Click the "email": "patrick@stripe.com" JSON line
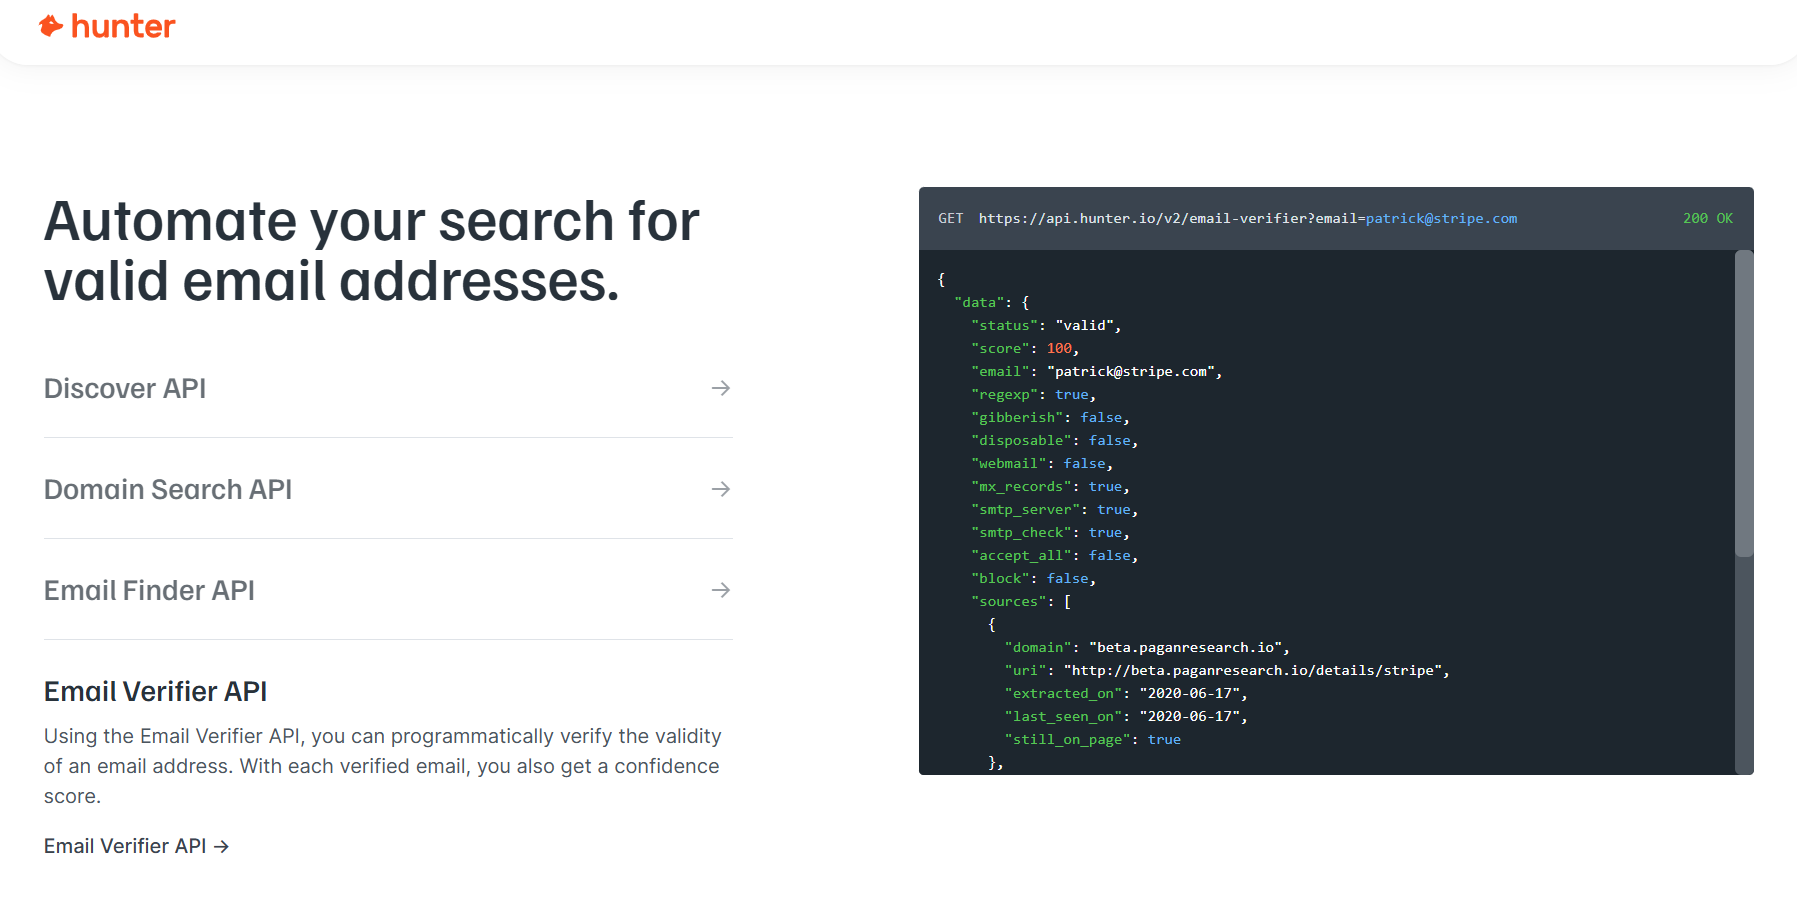The width and height of the screenshot is (1797, 912). pos(1096,371)
